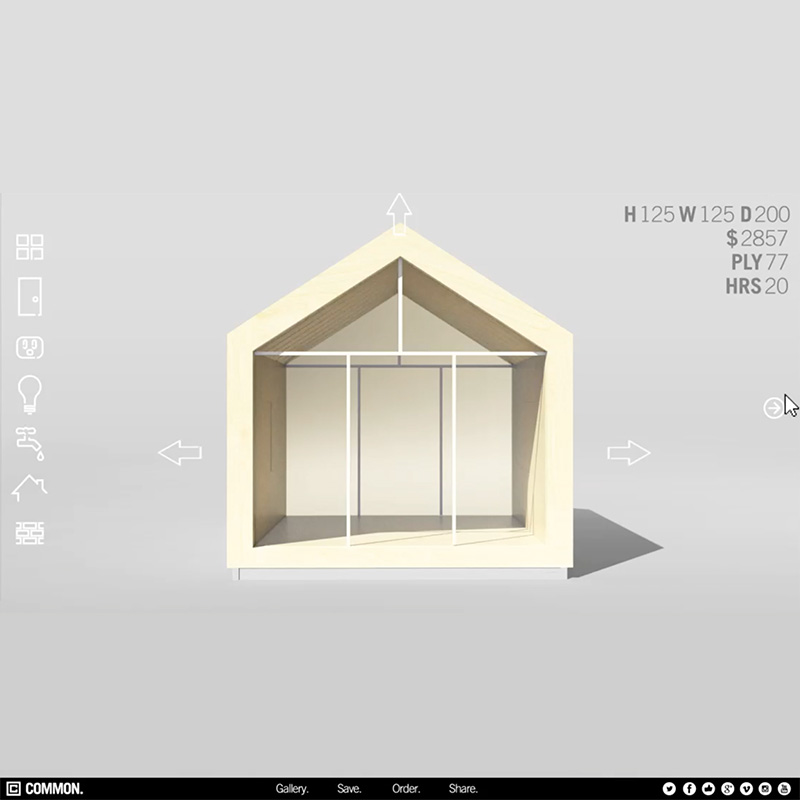Open the Order menu item
The width and height of the screenshot is (800, 800).
pyautogui.click(x=406, y=789)
